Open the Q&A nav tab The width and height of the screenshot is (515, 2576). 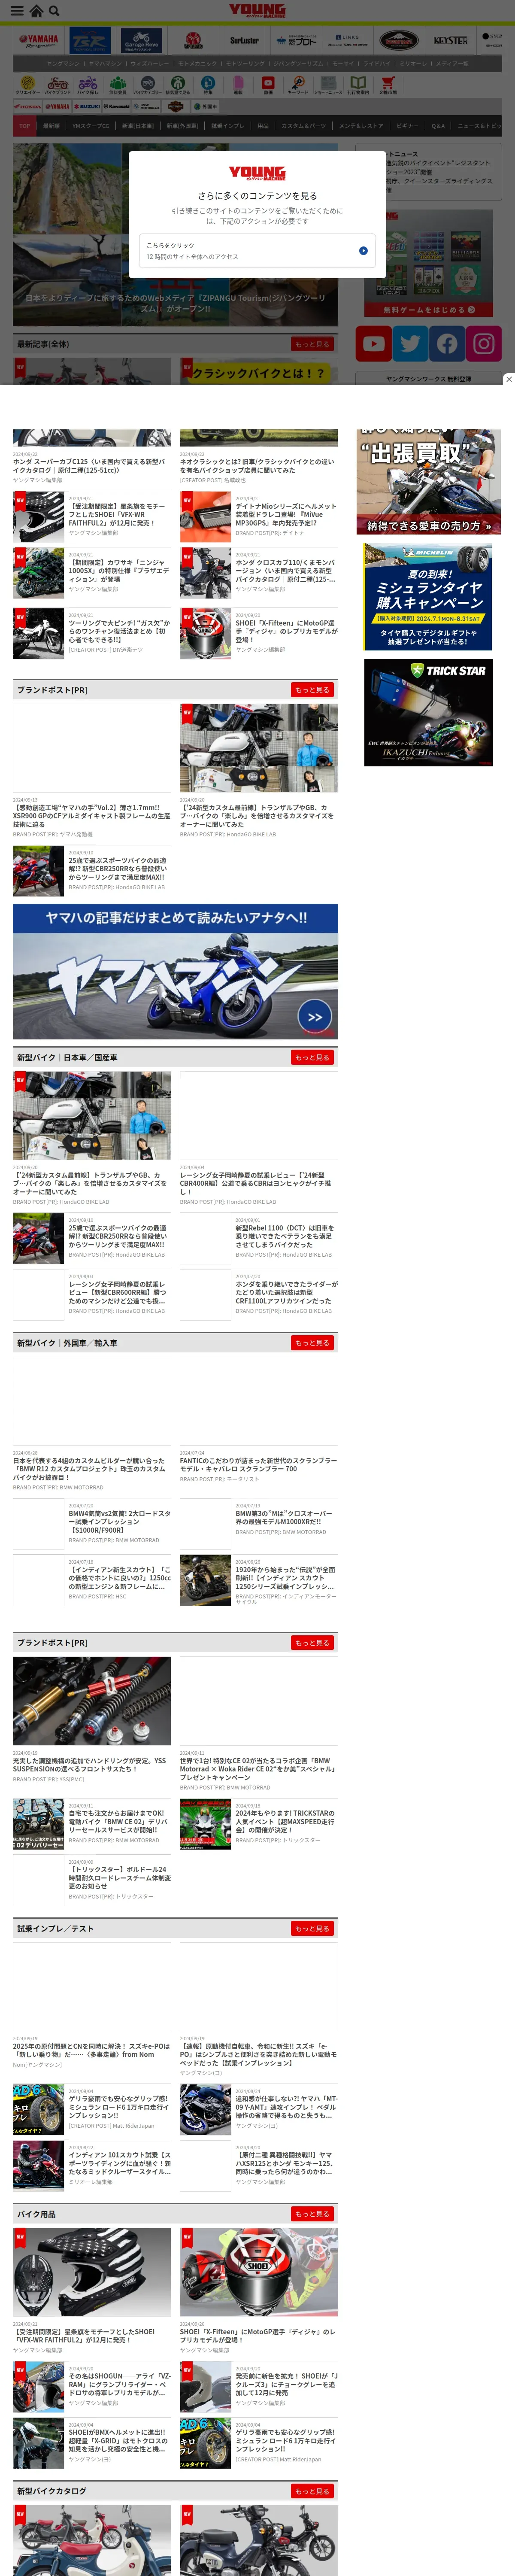[x=438, y=126]
